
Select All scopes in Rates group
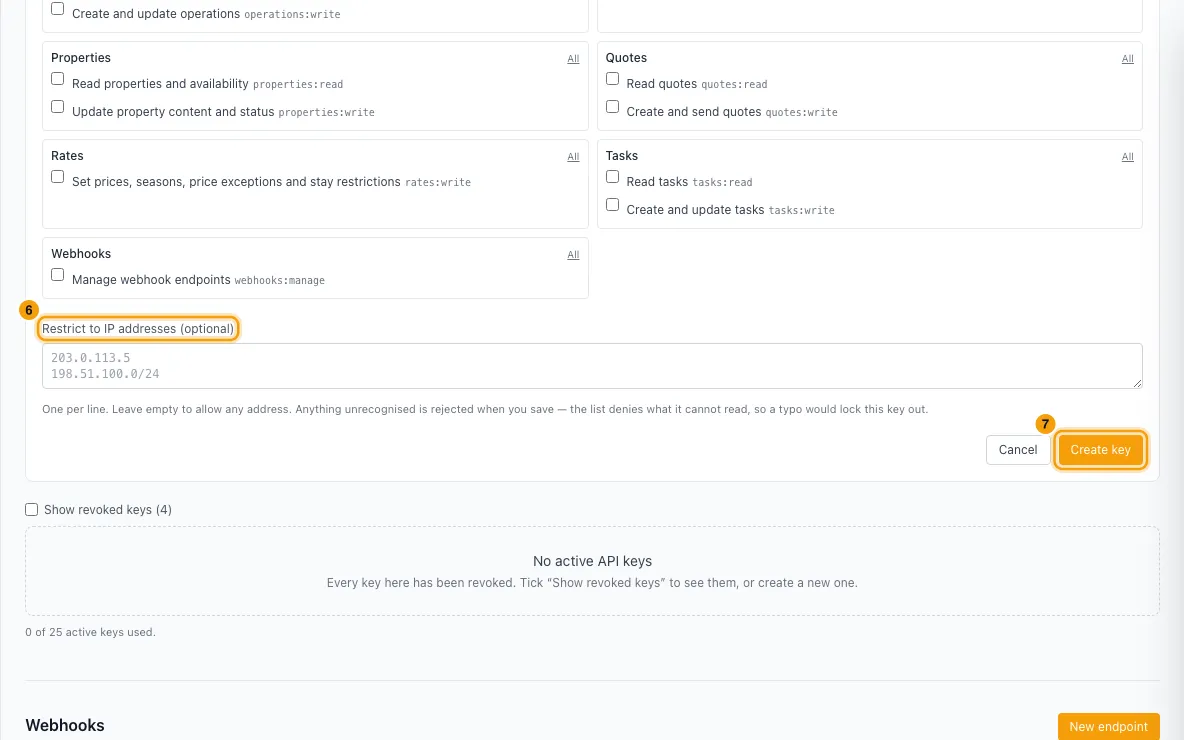click(573, 157)
